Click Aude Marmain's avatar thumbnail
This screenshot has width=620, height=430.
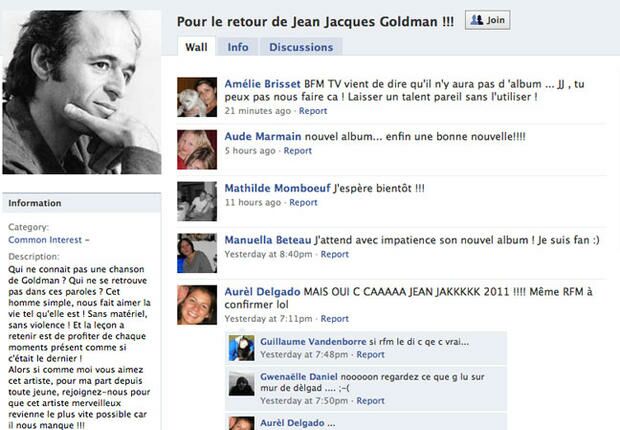tap(197, 150)
